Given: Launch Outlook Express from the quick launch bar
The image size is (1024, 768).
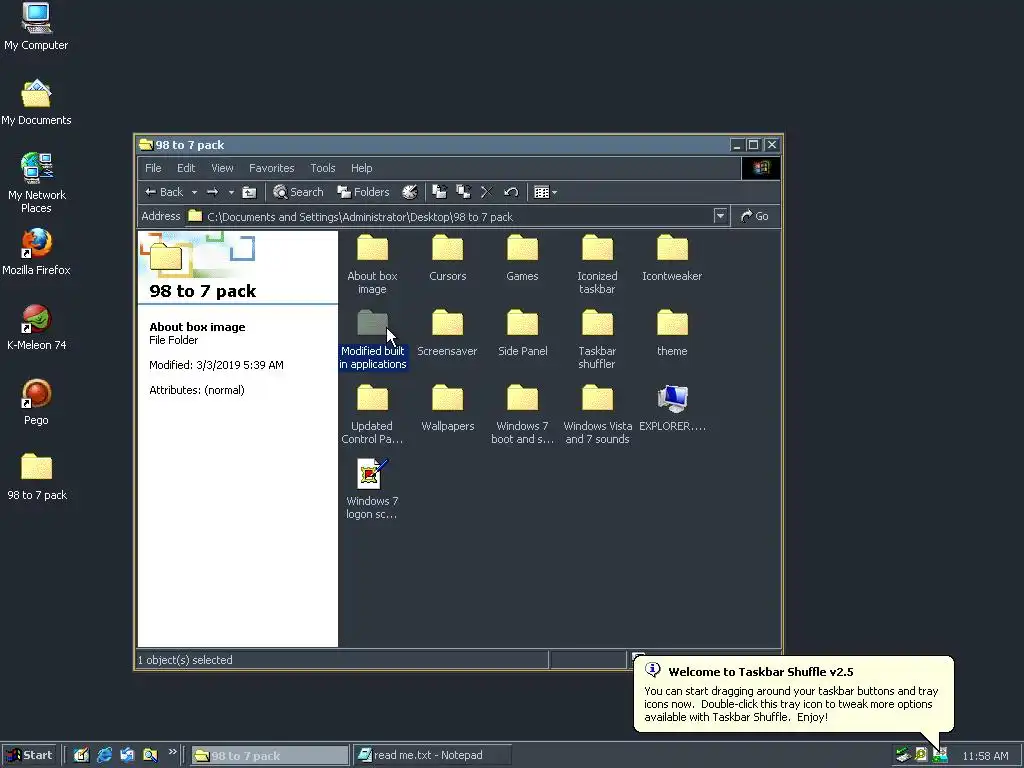Looking at the screenshot, I should pos(127,755).
